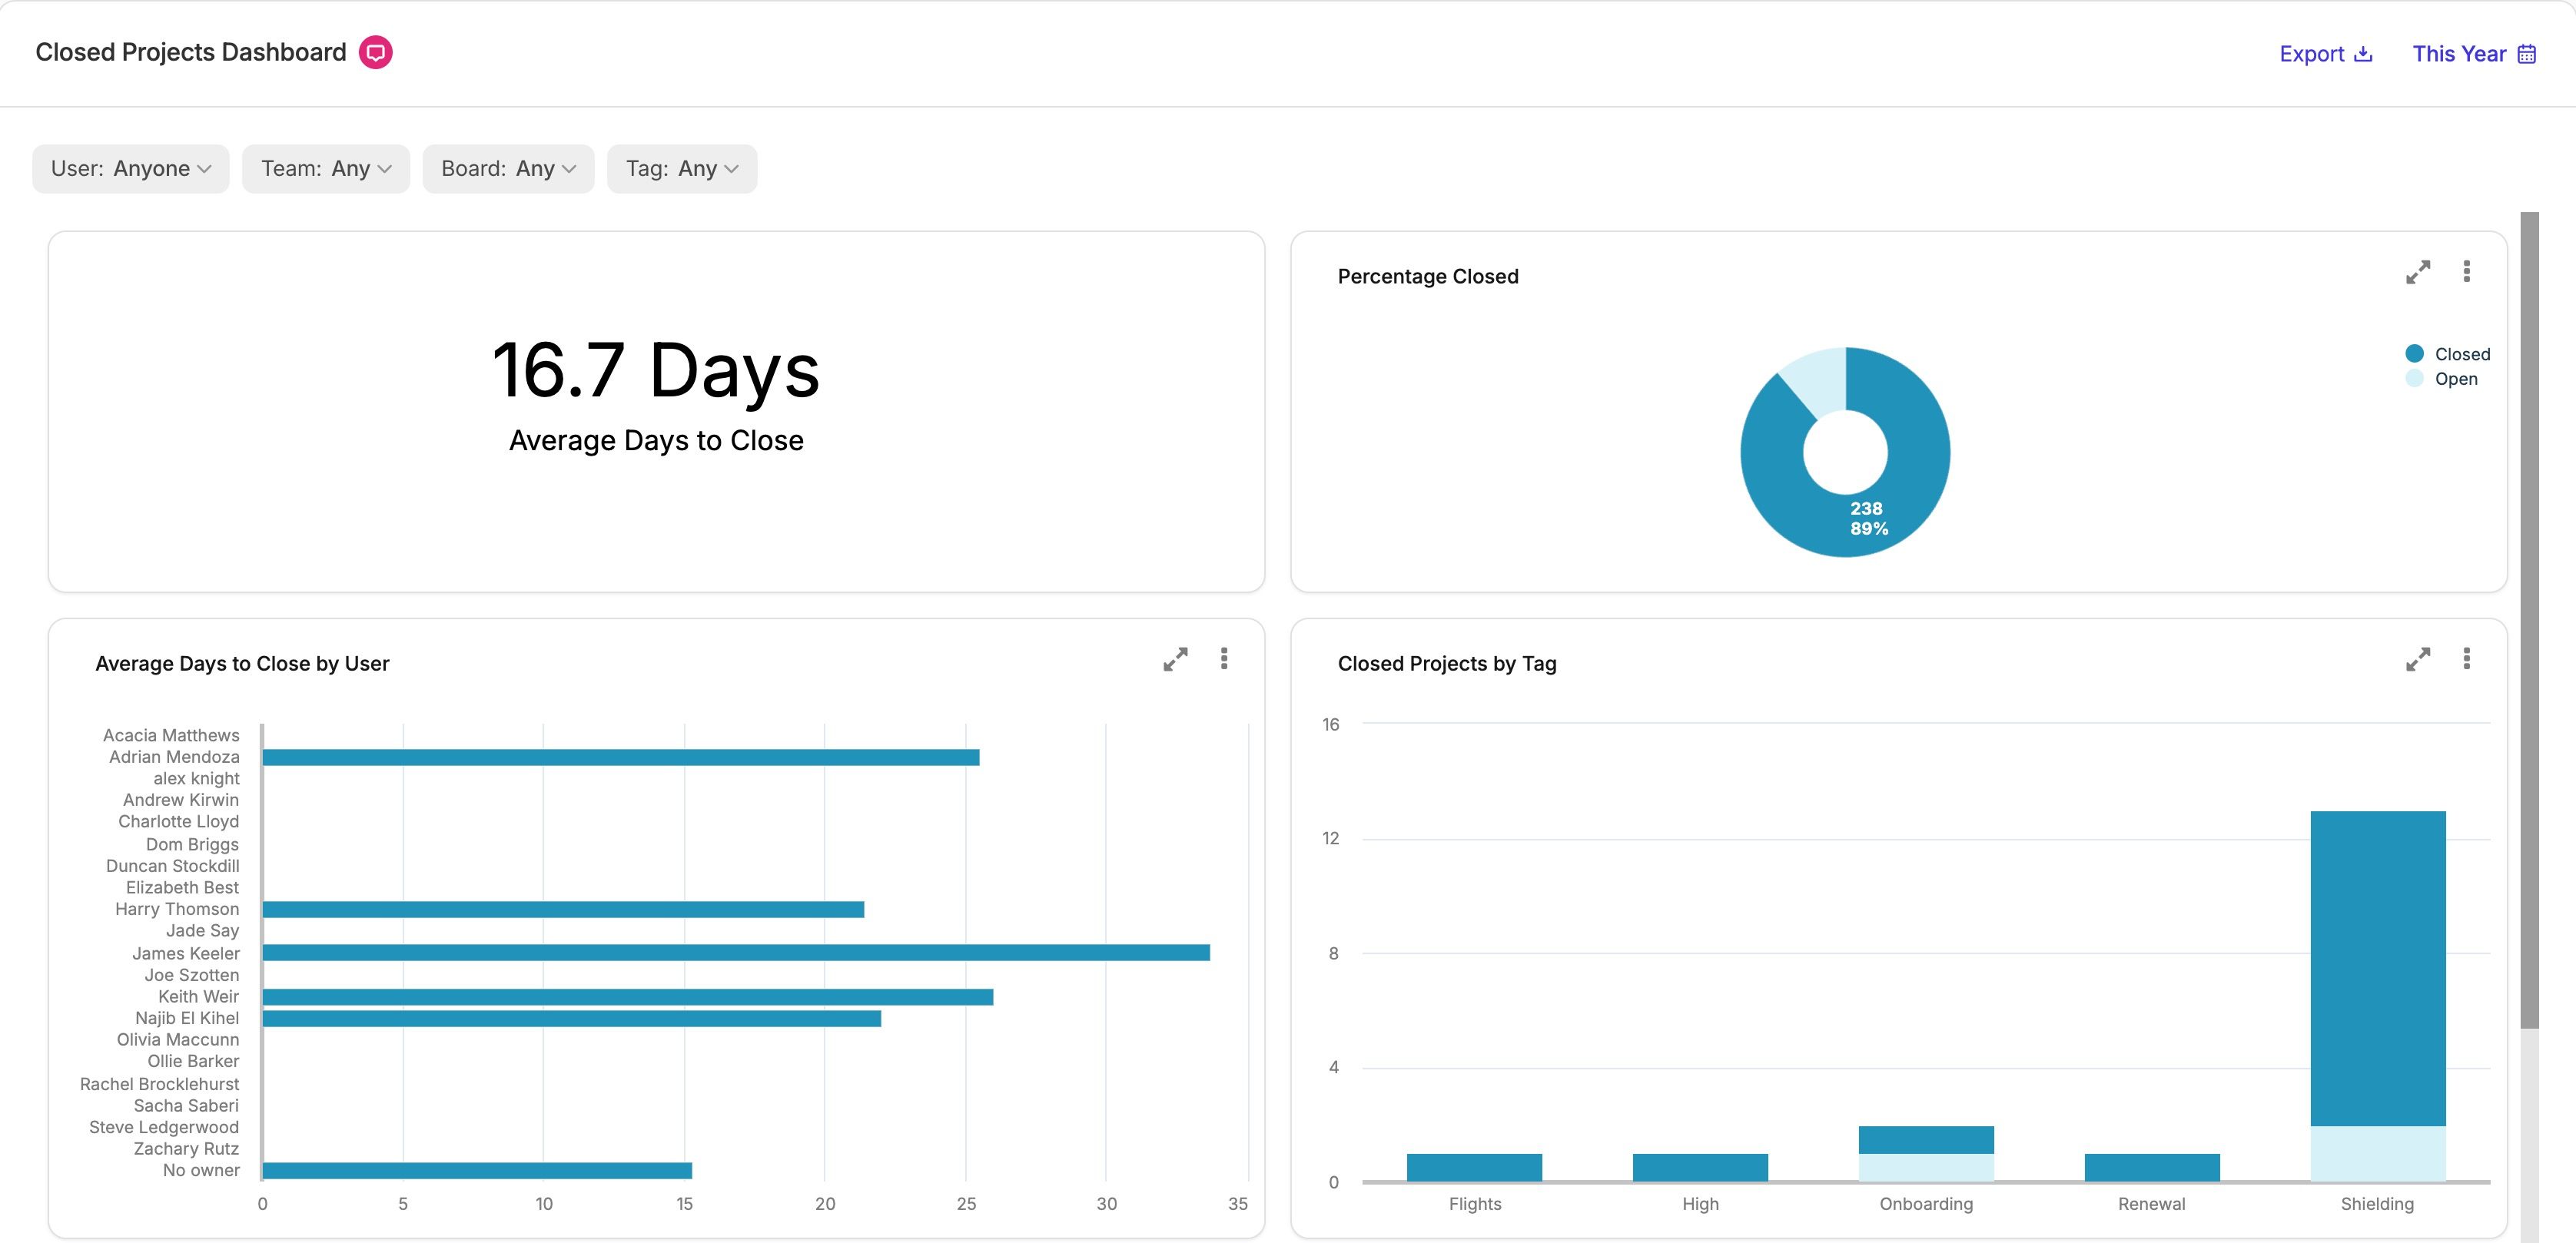Click the Onboarding x-axis label
The image size is (2576, 1243).
[1926, 1204]
